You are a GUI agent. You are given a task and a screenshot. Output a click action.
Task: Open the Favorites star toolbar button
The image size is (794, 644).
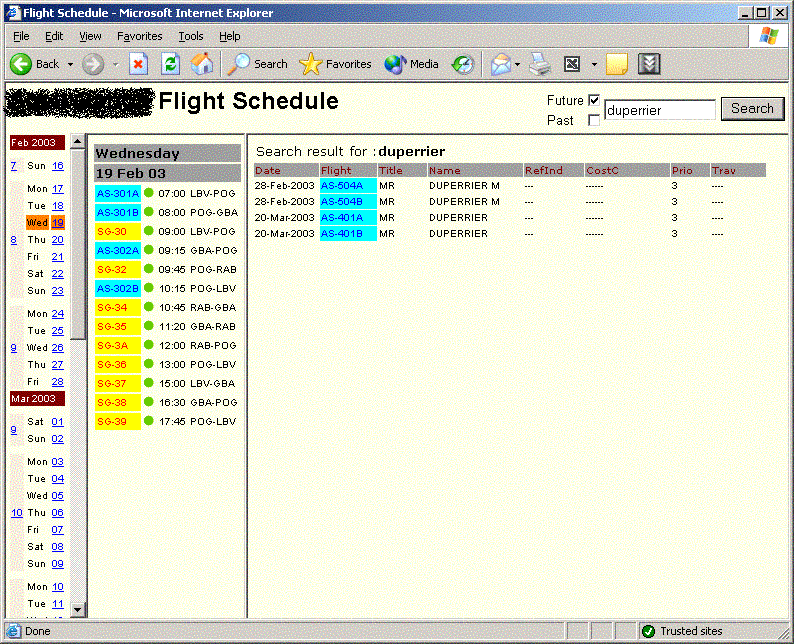click(335, 64)
